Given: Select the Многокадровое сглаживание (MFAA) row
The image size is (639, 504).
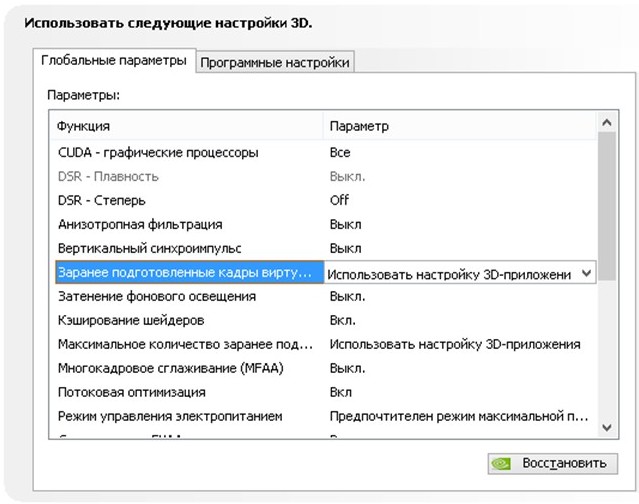Looking at the screenshot, I should coord(324,368).
